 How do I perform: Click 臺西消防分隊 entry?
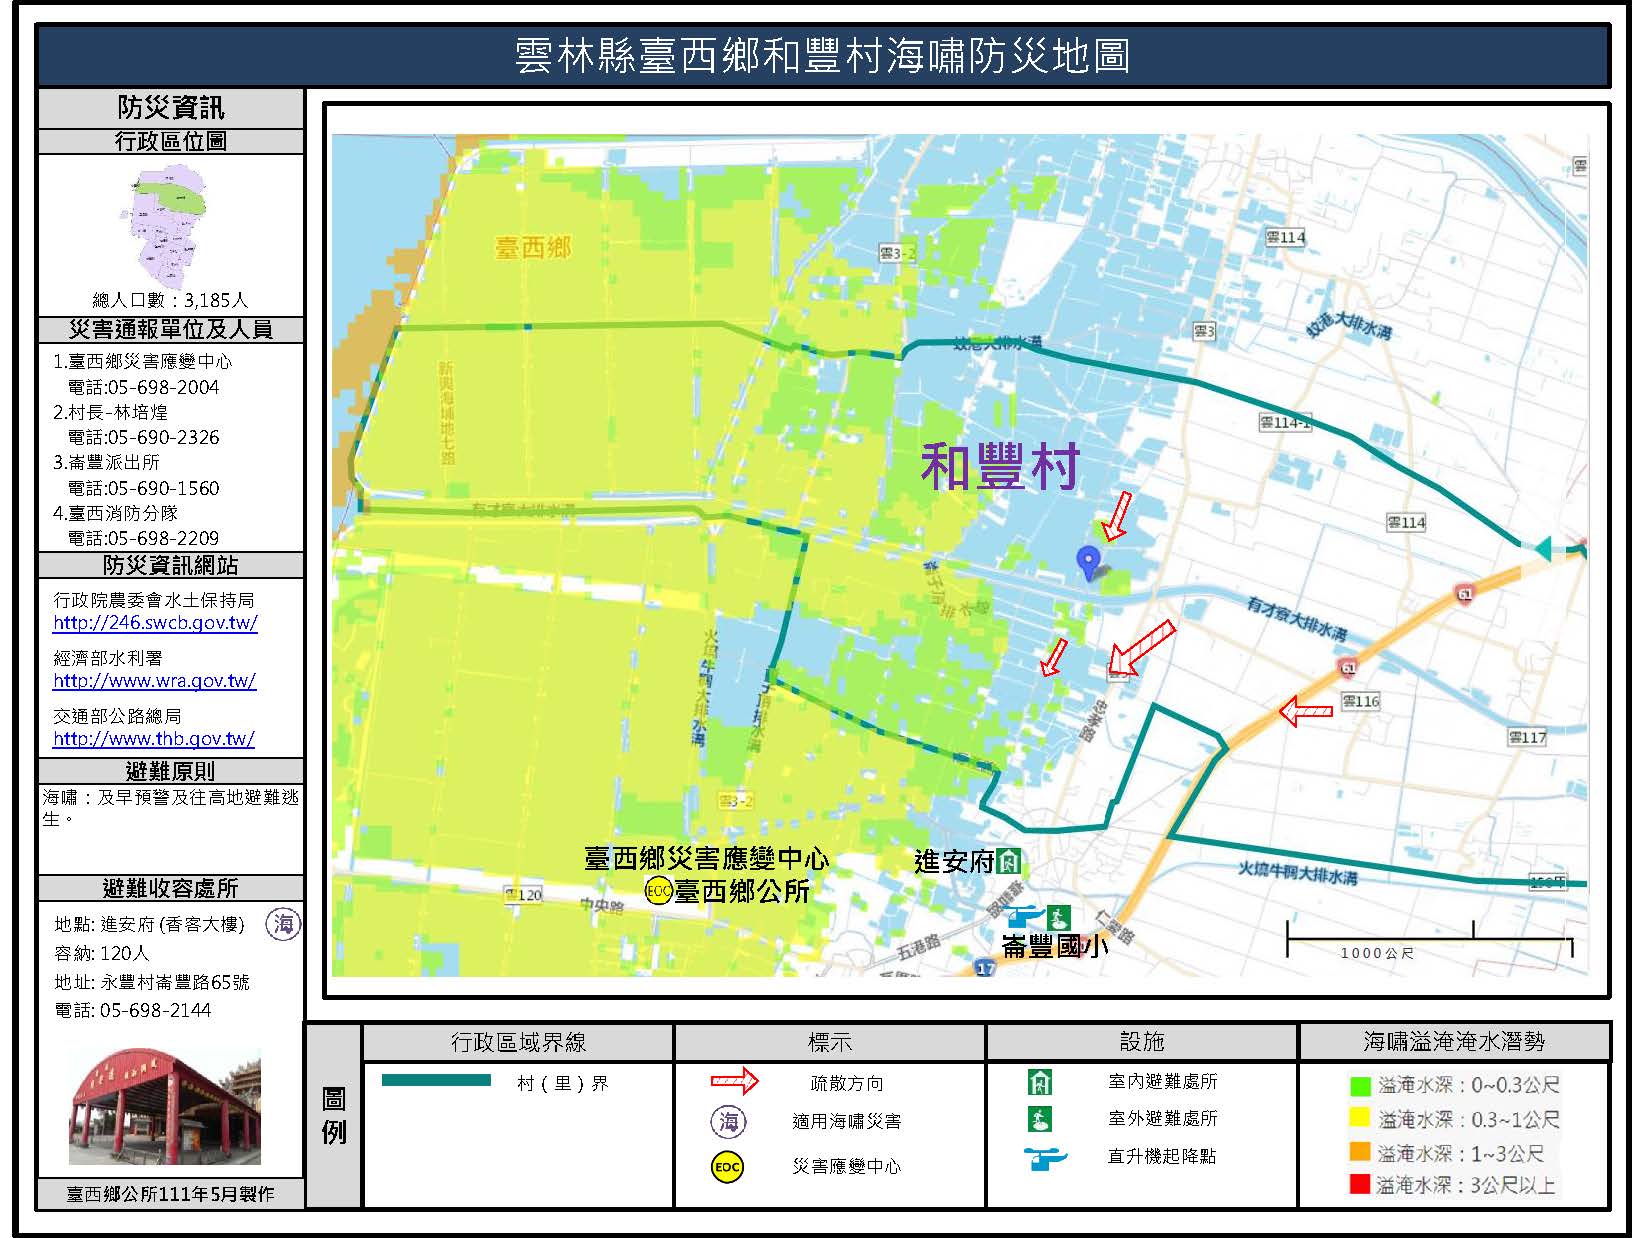pos(115,513)
